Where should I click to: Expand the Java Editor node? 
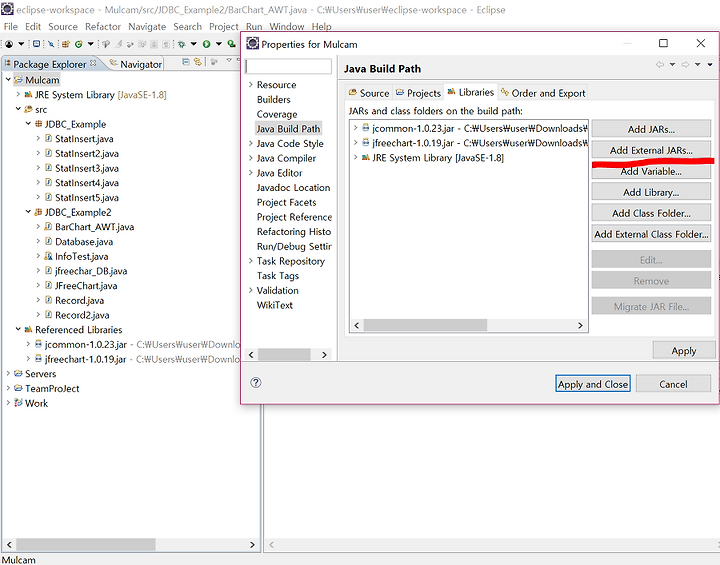251,173
